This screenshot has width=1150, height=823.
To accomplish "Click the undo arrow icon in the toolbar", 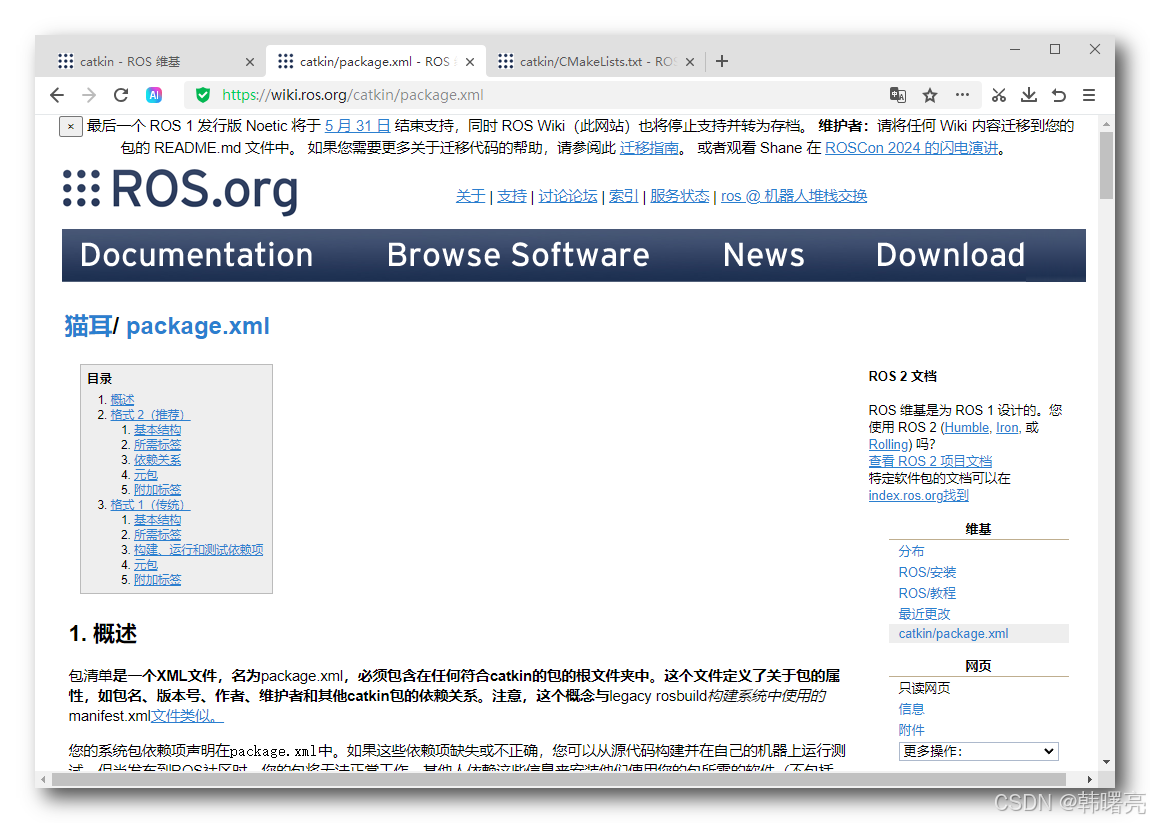I will click(x=1059, y=95).
